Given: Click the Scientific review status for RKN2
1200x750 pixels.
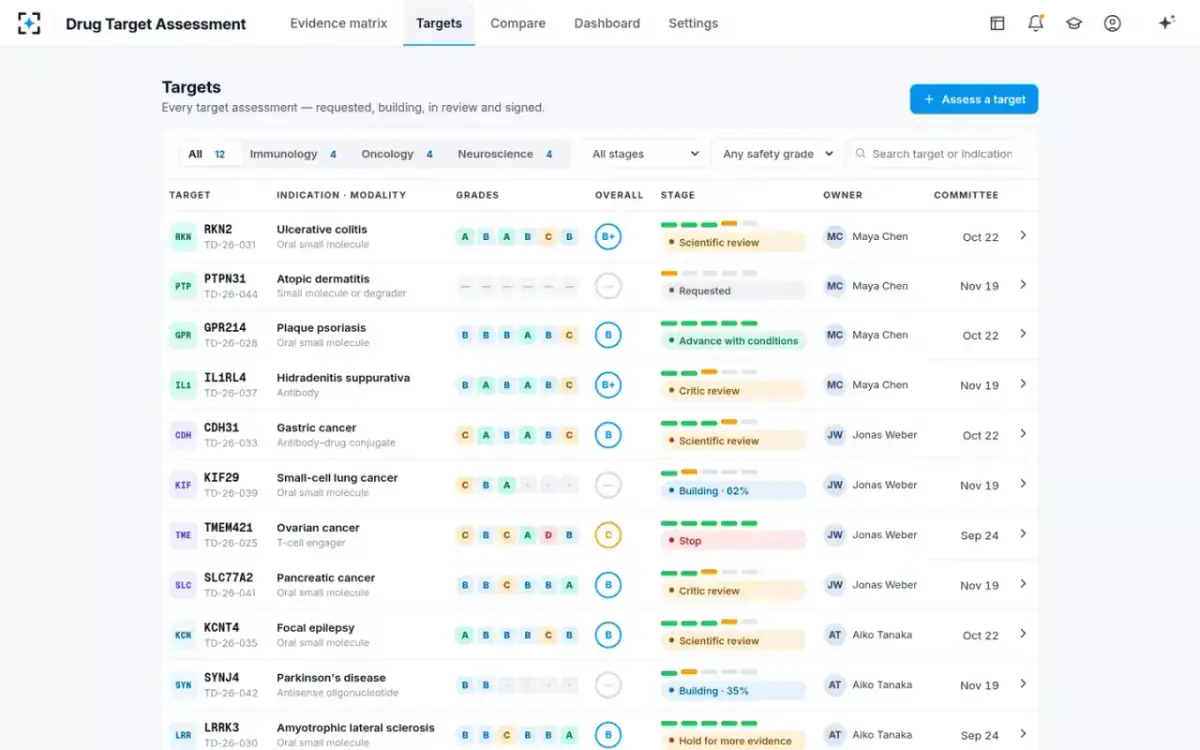Looking at the screenshot, I should 733,242.
